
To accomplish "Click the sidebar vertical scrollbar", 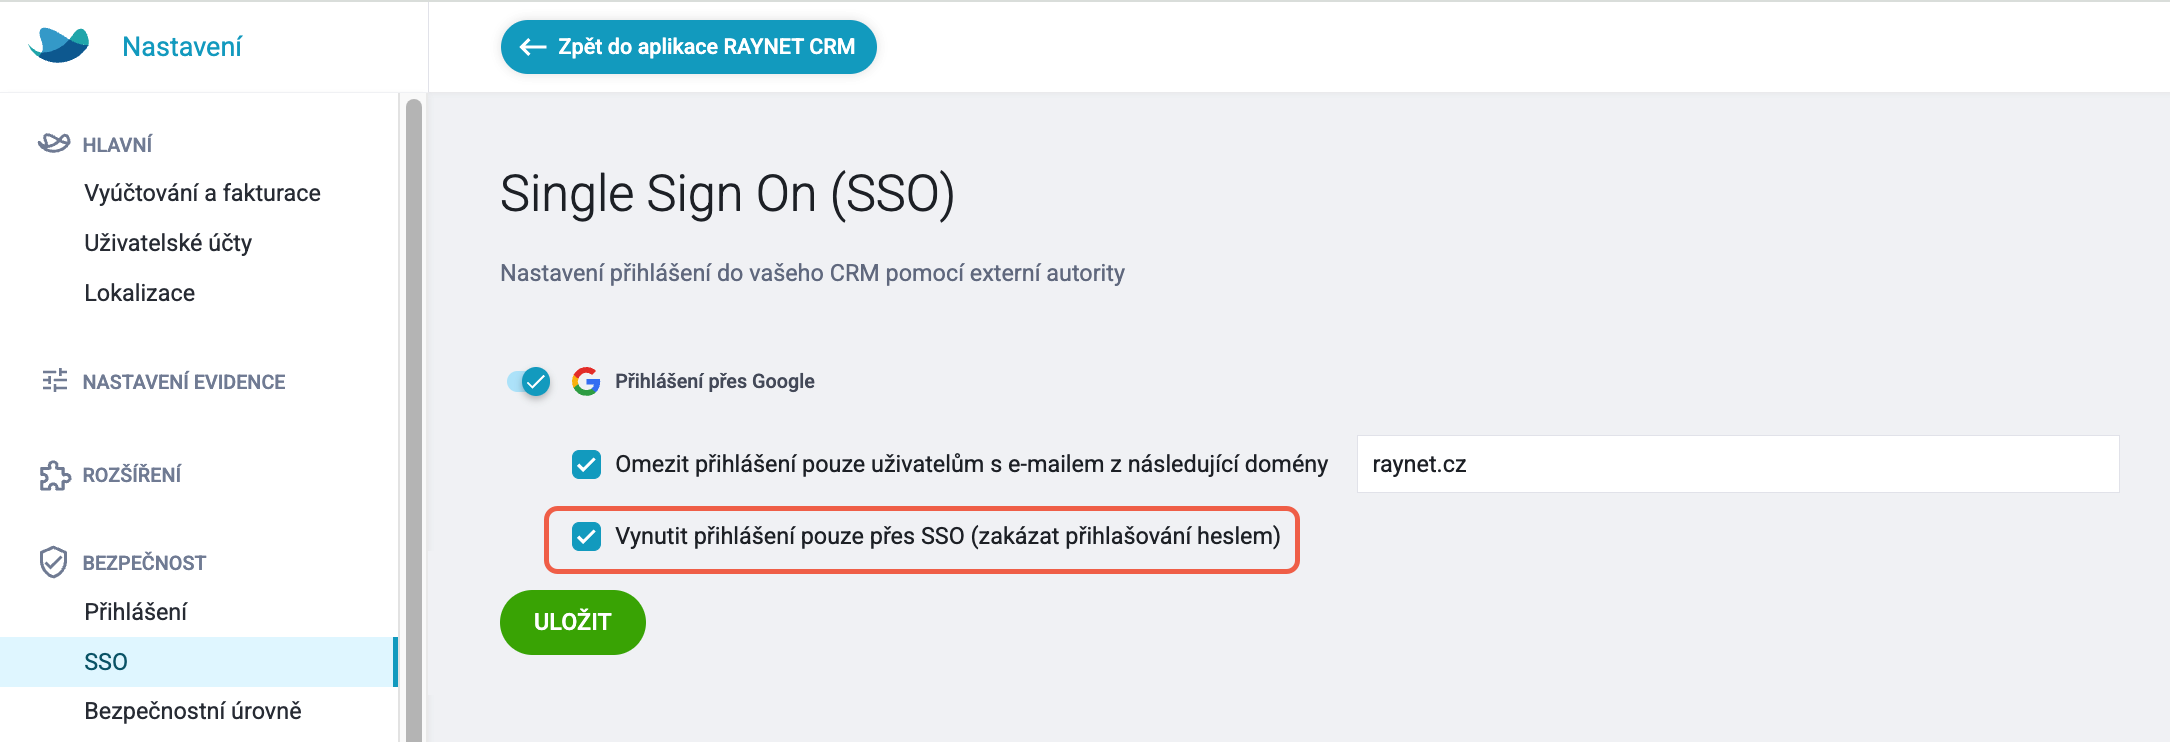I will pyautogui.click(x=414, y=420).
